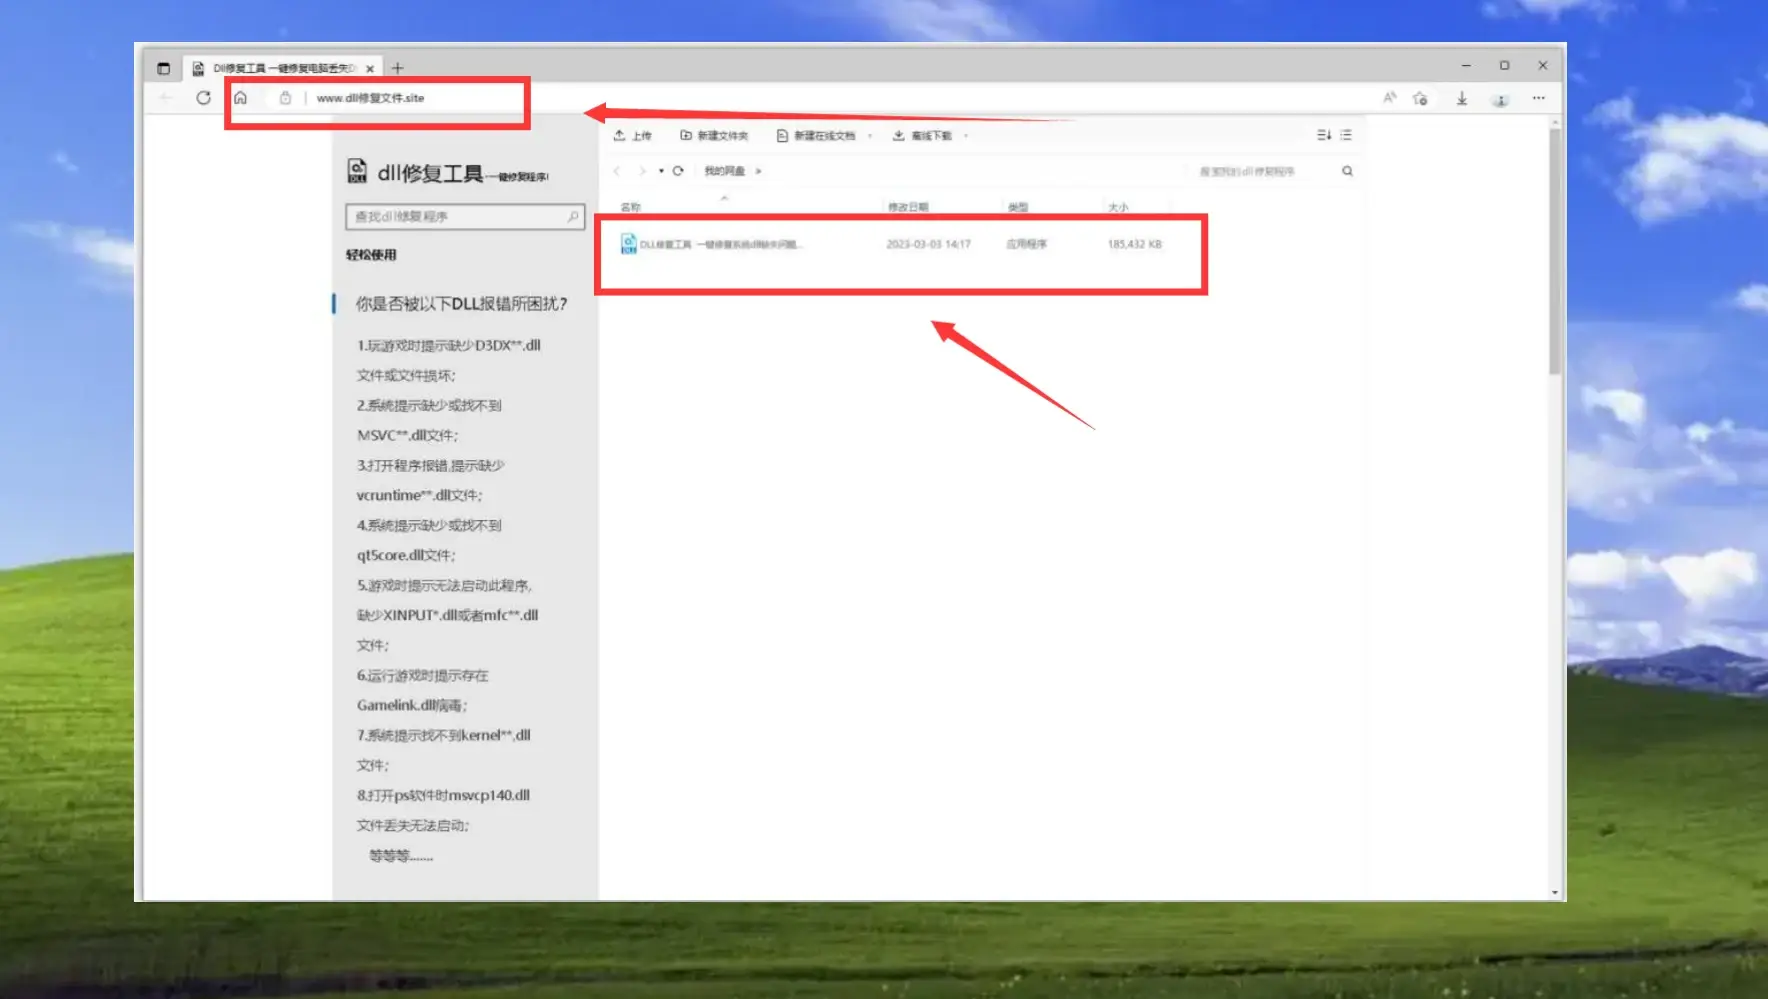Click the browser Downloads icon

[1462, 98]
